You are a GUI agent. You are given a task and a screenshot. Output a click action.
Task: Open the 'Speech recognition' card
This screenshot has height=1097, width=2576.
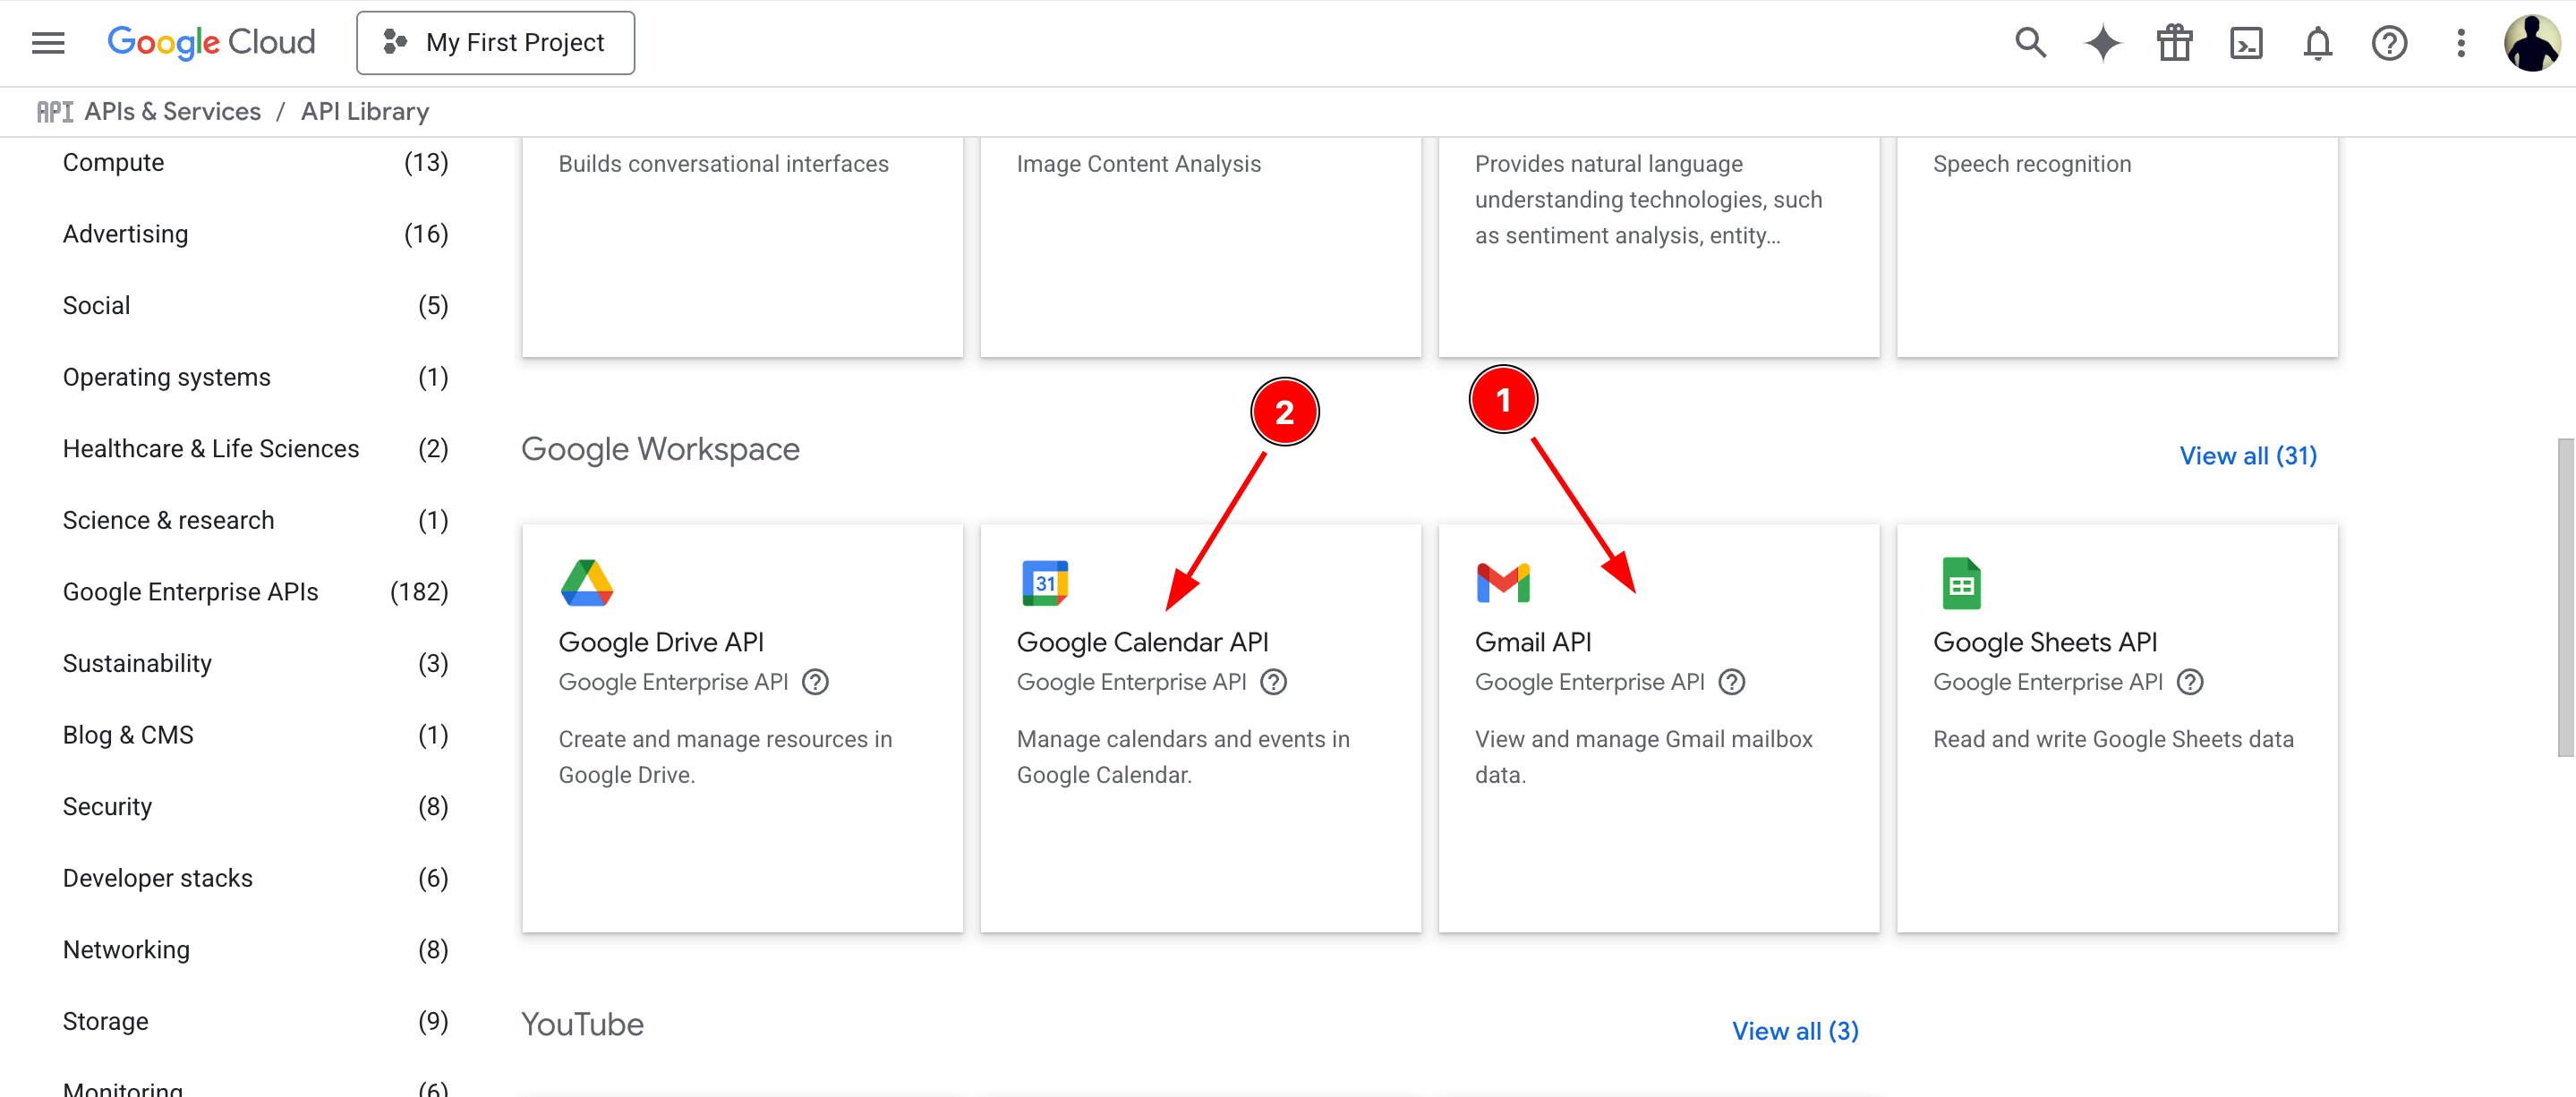coord(2117,247)
